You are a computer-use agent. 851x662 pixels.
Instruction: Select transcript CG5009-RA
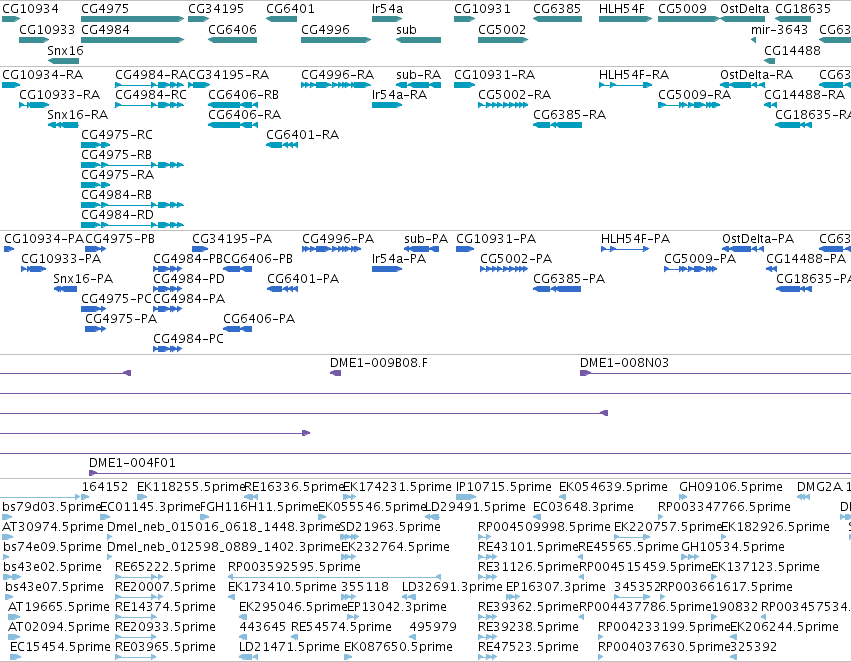coord(695,94)
